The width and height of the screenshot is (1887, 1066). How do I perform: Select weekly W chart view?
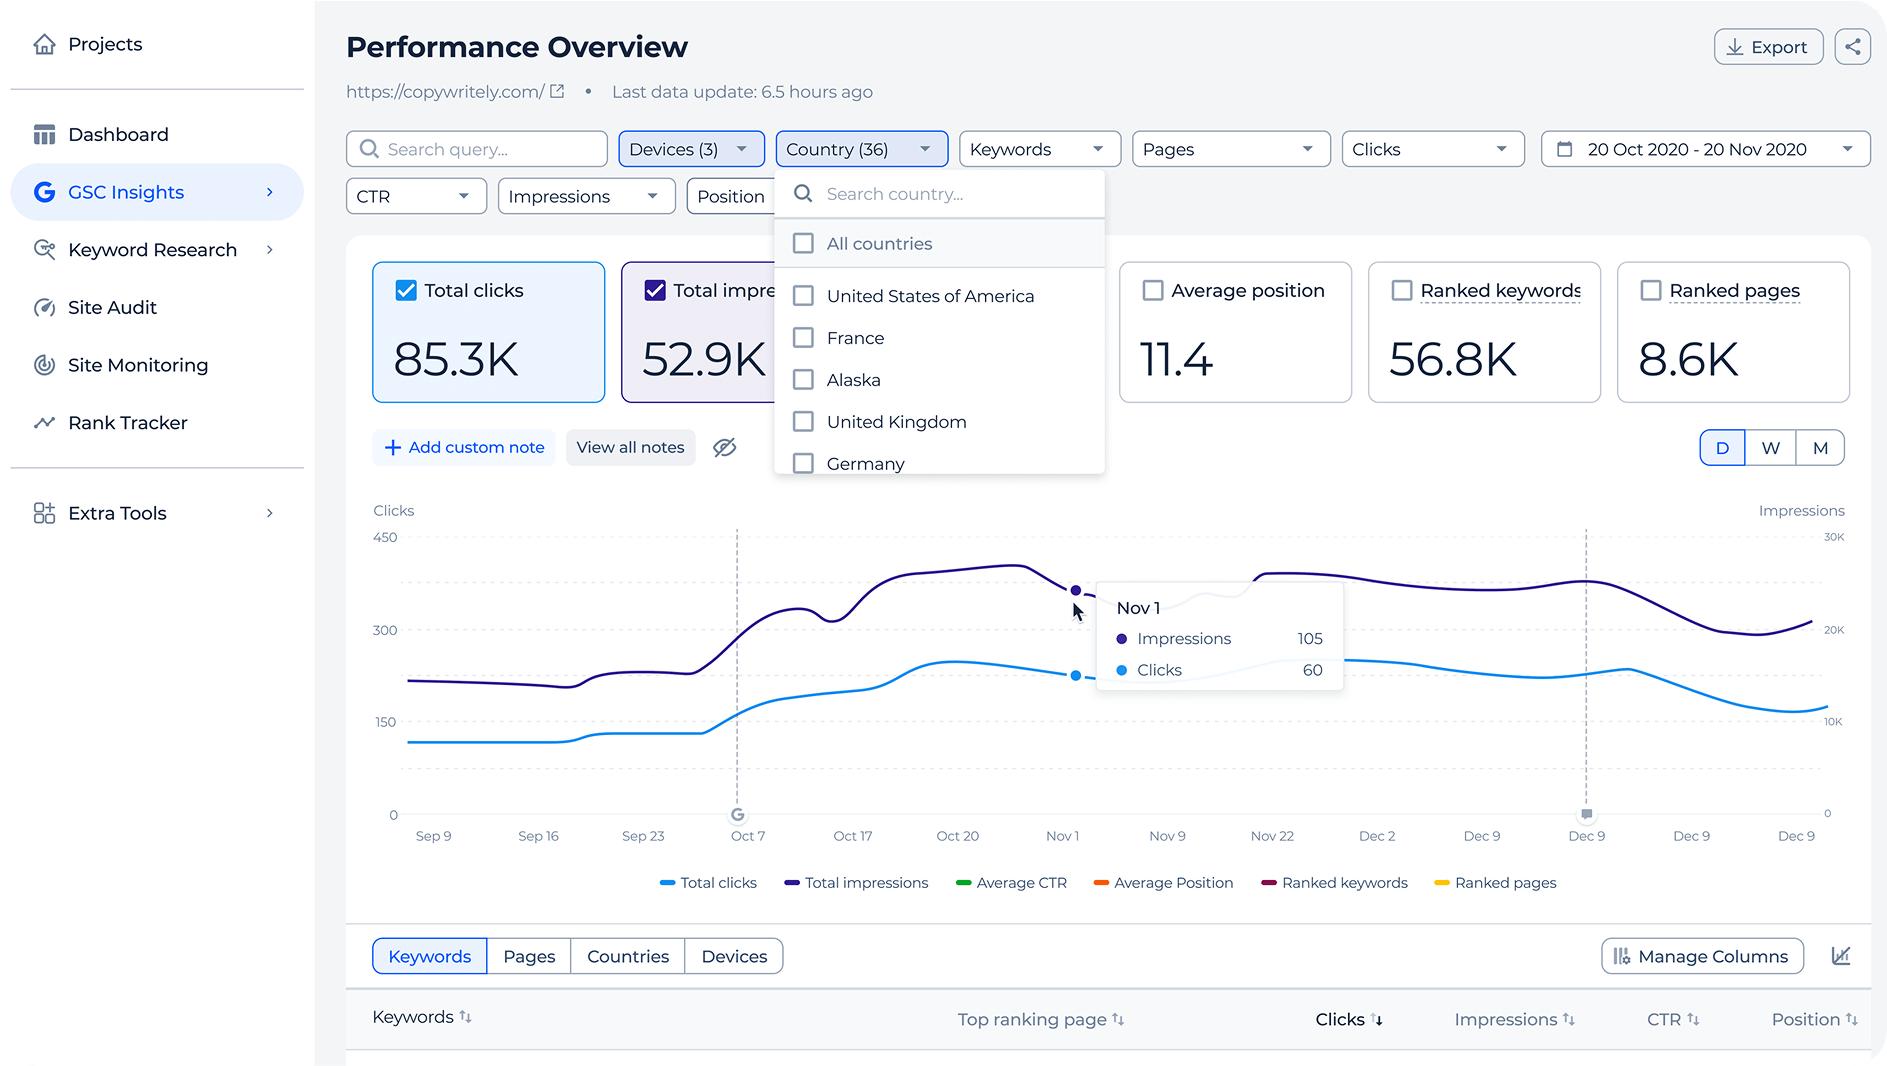pyautogui.click(x=1770, y=447)
